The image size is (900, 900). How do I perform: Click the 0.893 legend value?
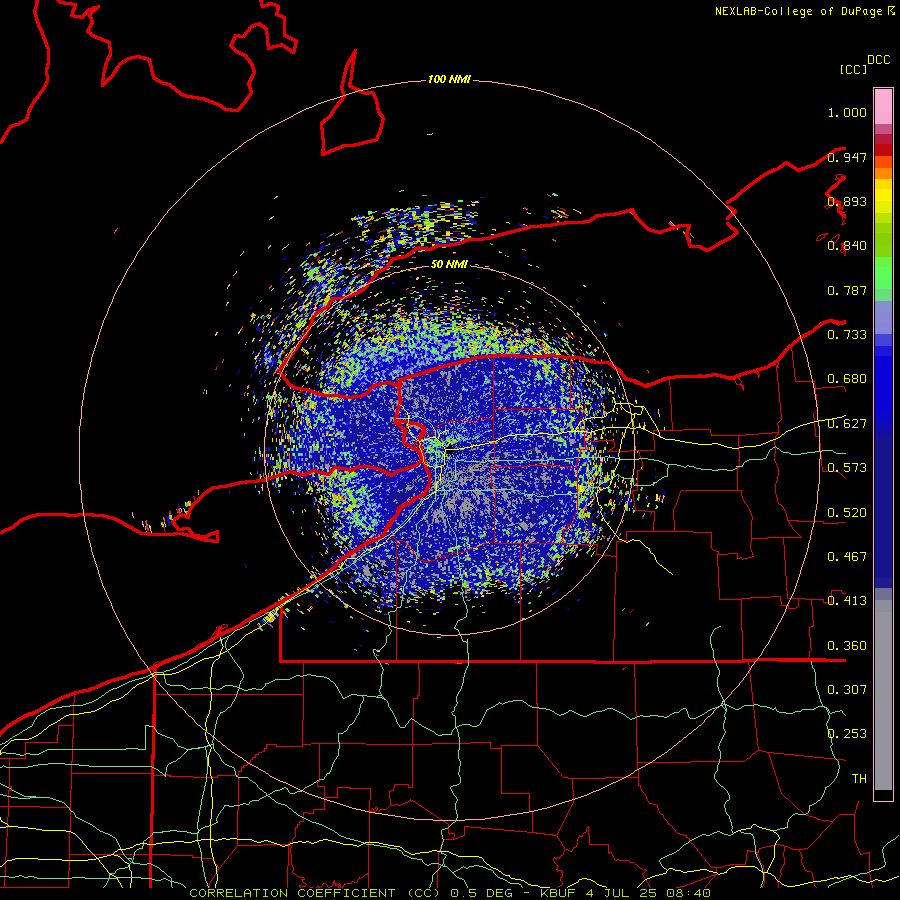(x=847, y=201)
